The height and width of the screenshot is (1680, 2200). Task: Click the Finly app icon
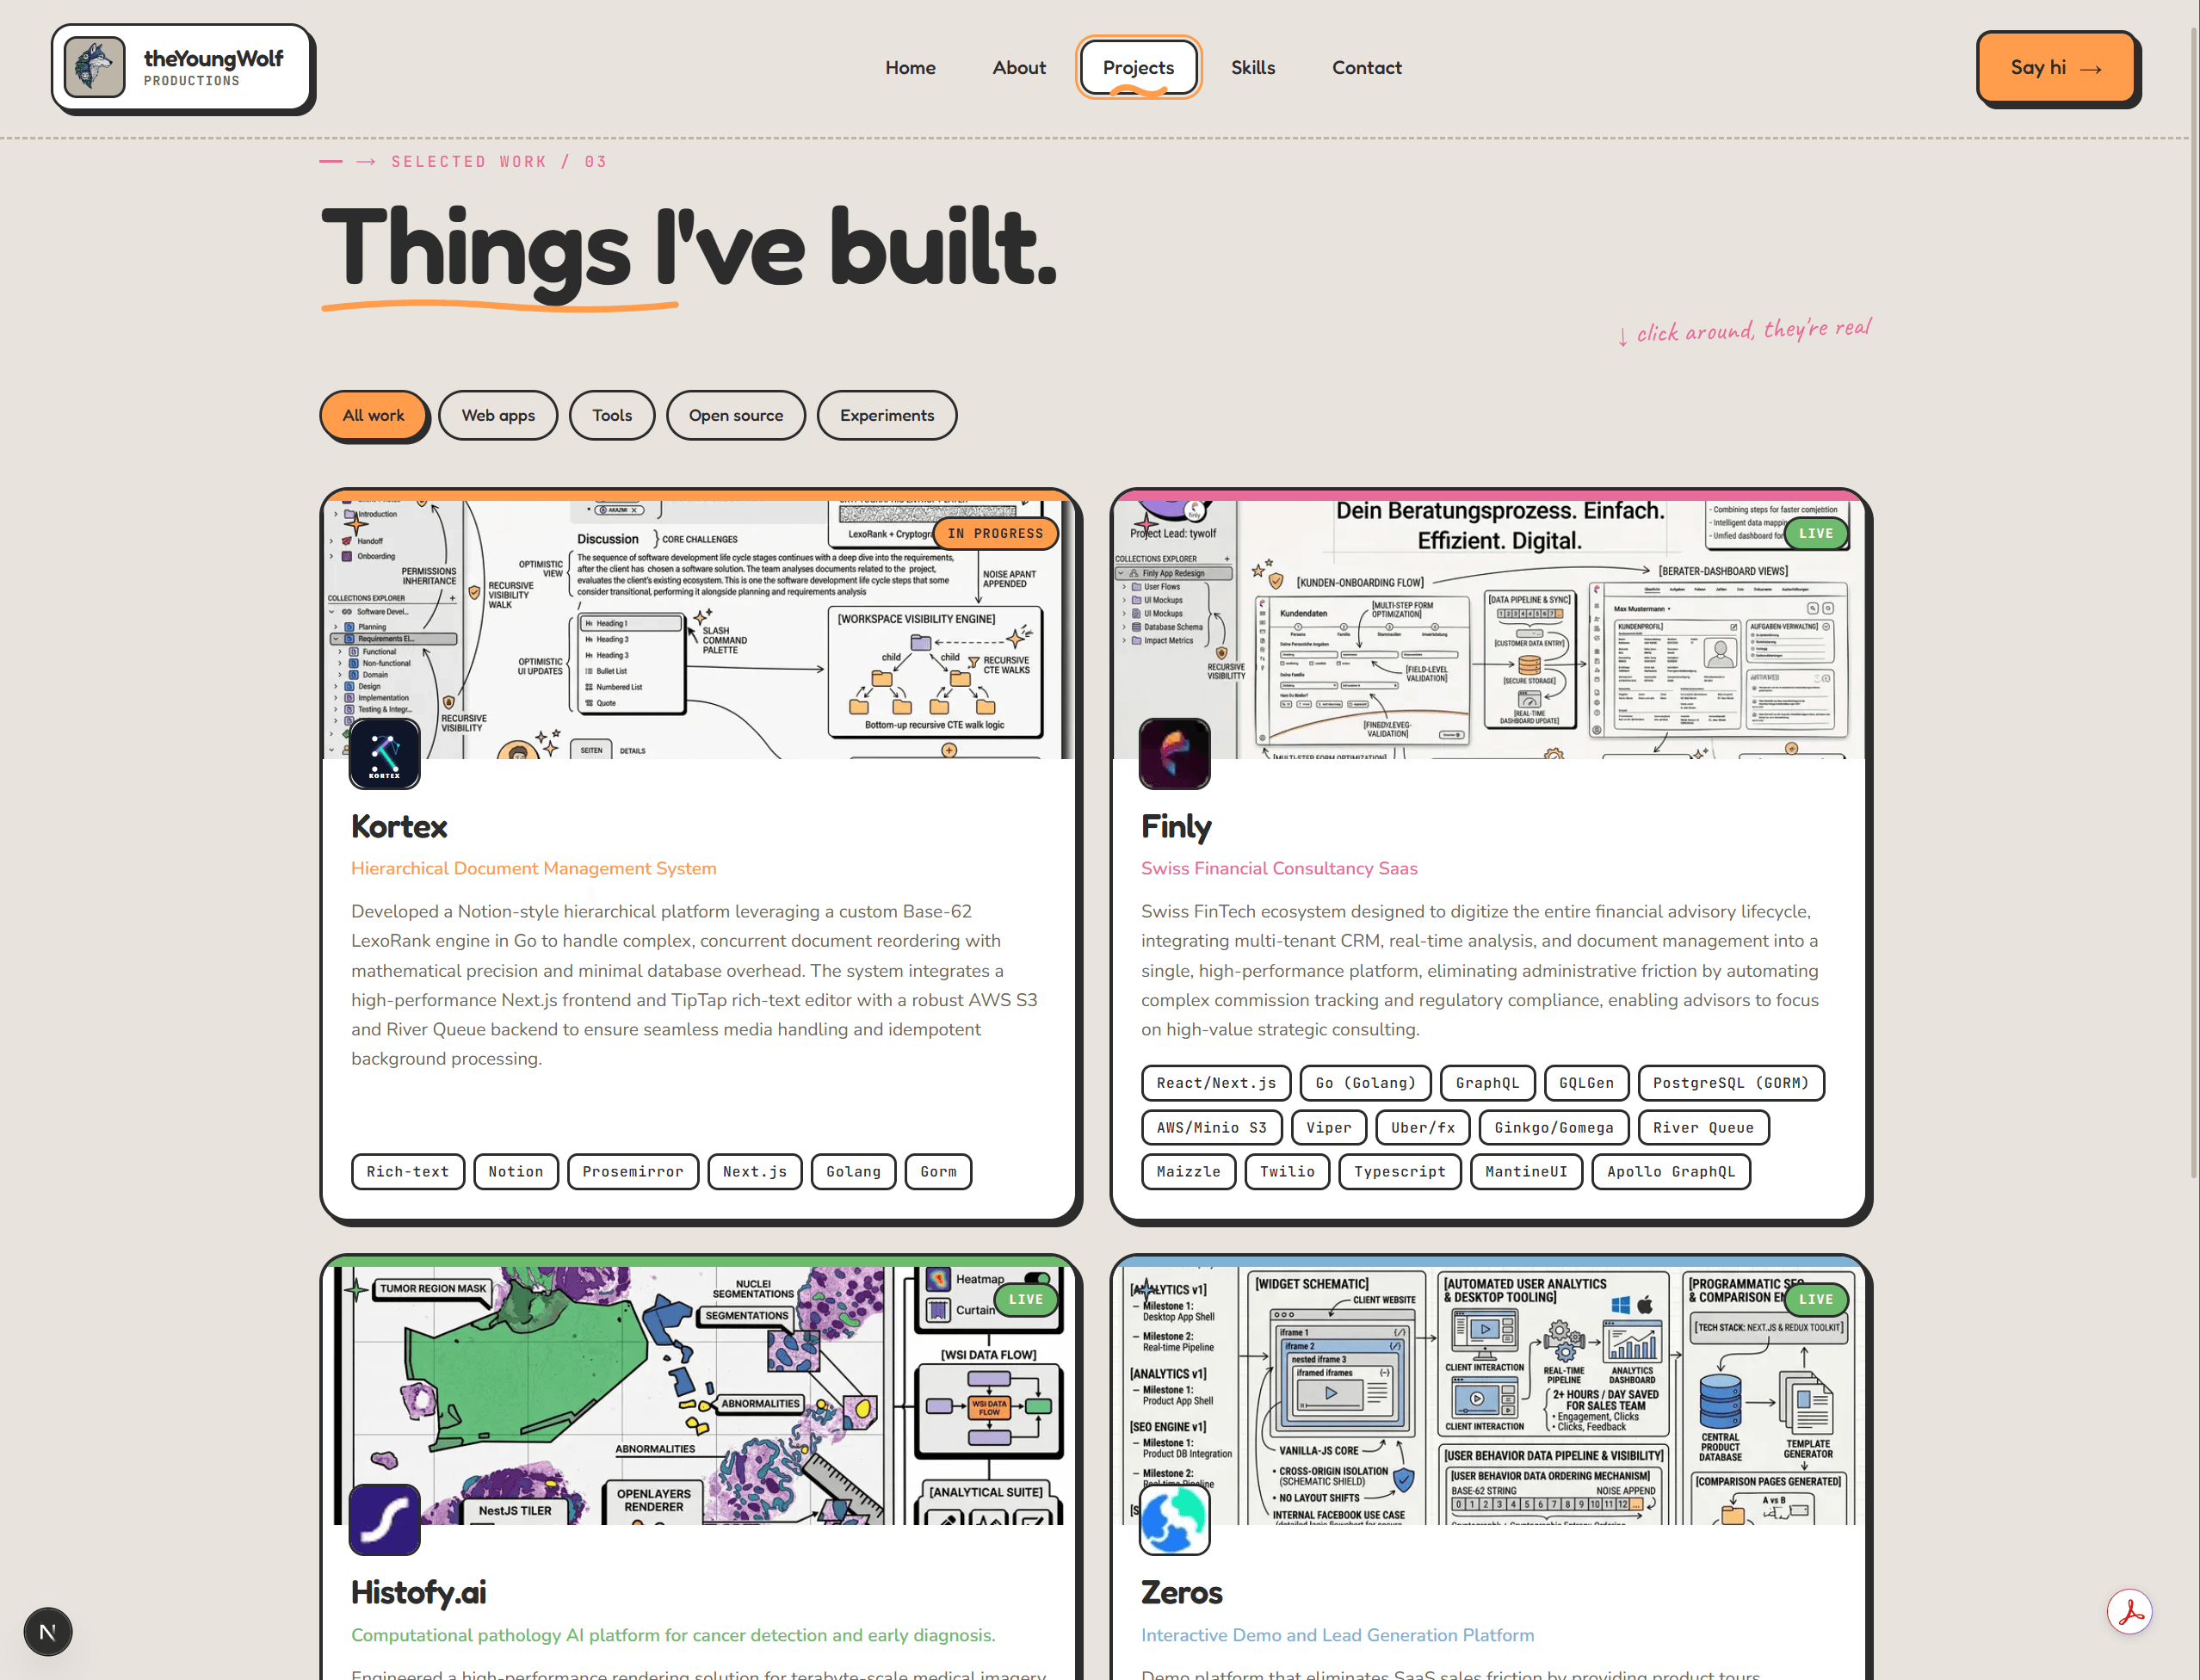click(x=1175, y=753)
